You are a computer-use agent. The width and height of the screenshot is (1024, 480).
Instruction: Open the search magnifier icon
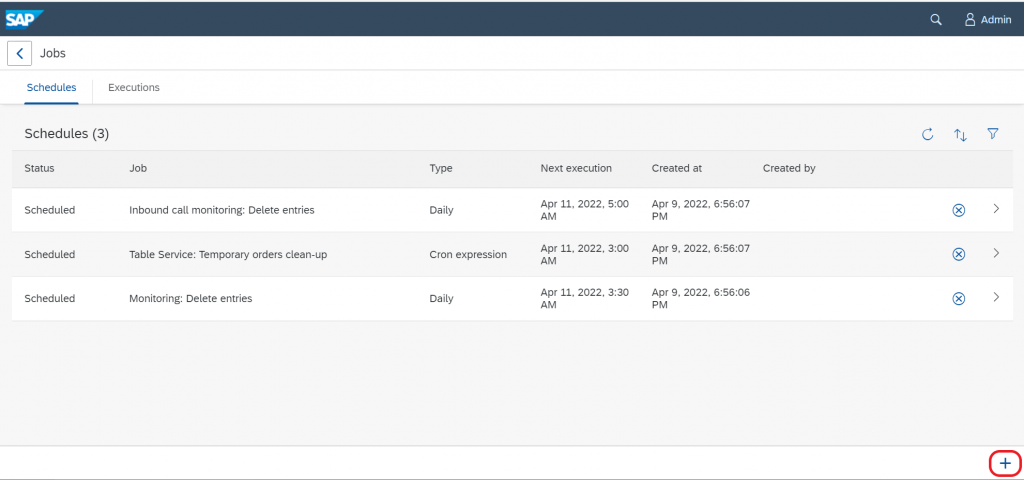[x=936, y=20]
